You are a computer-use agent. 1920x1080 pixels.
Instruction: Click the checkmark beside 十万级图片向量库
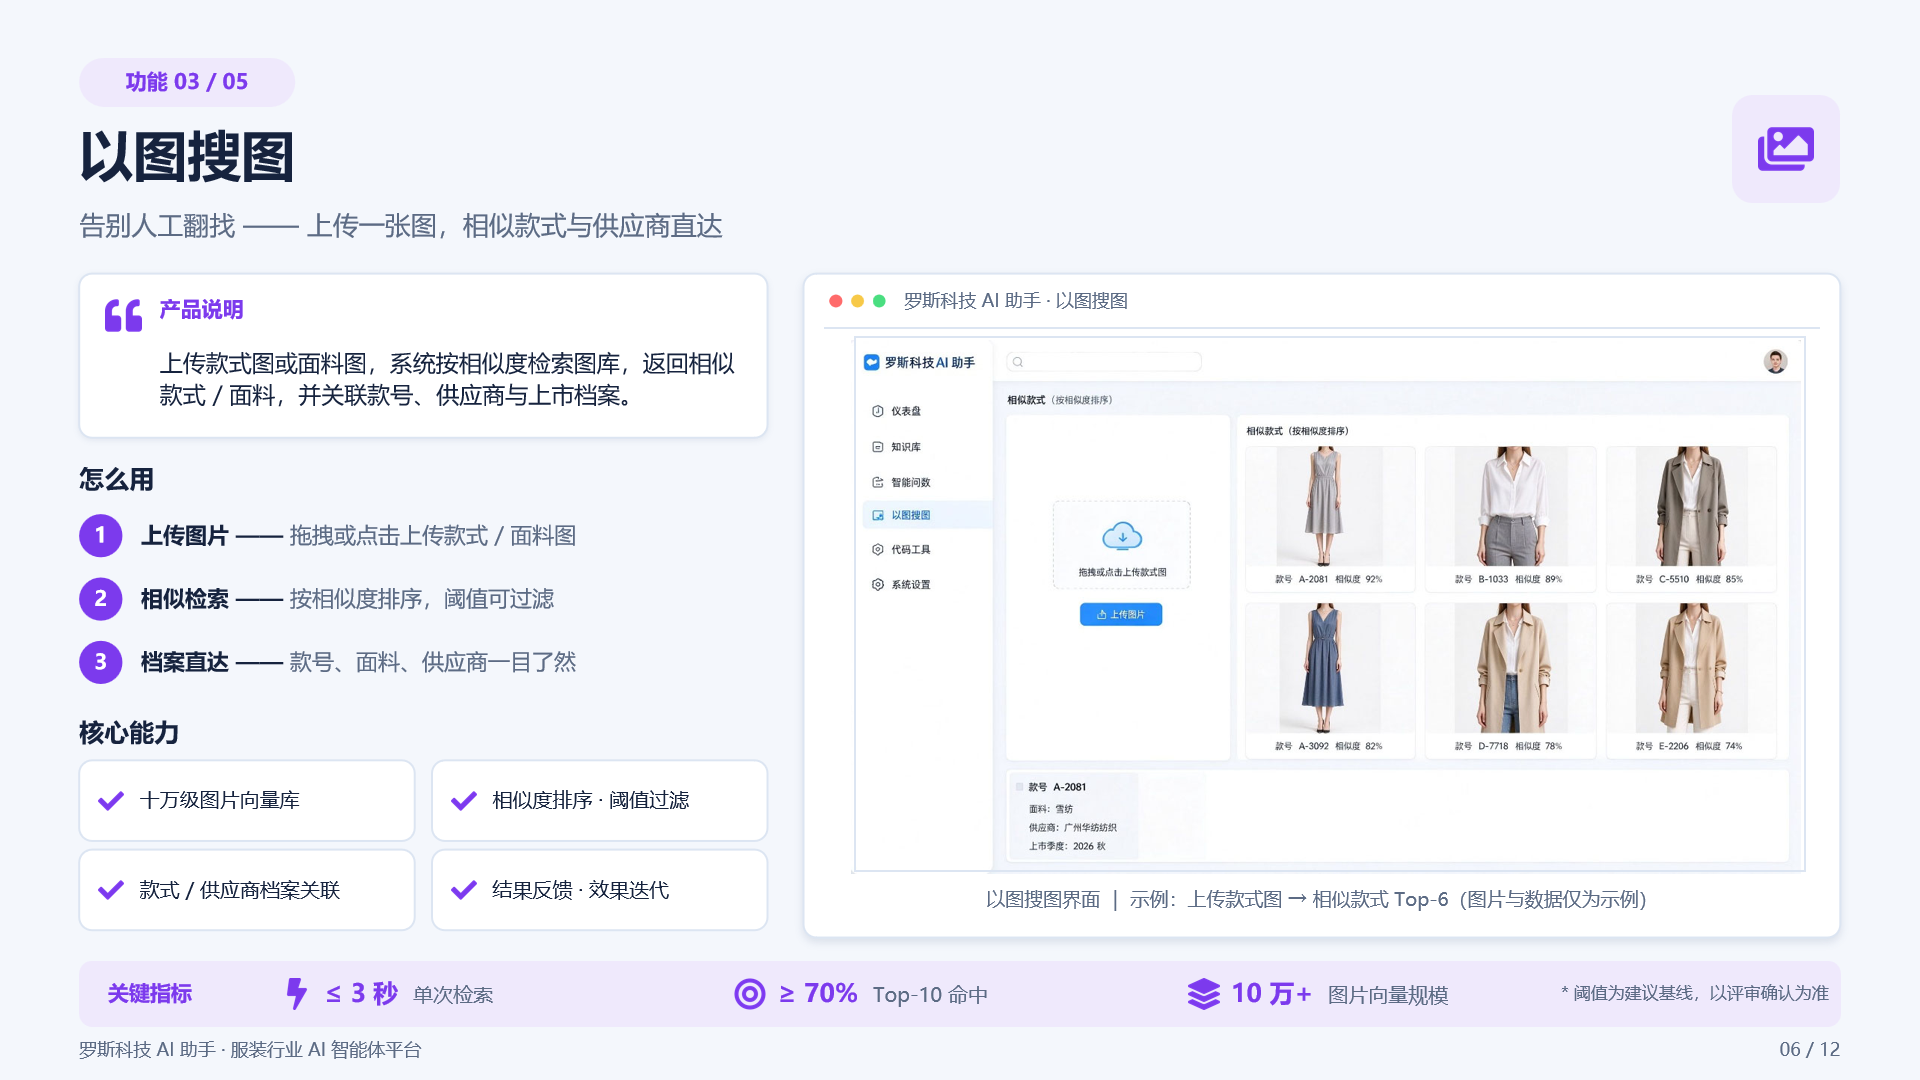111,800
